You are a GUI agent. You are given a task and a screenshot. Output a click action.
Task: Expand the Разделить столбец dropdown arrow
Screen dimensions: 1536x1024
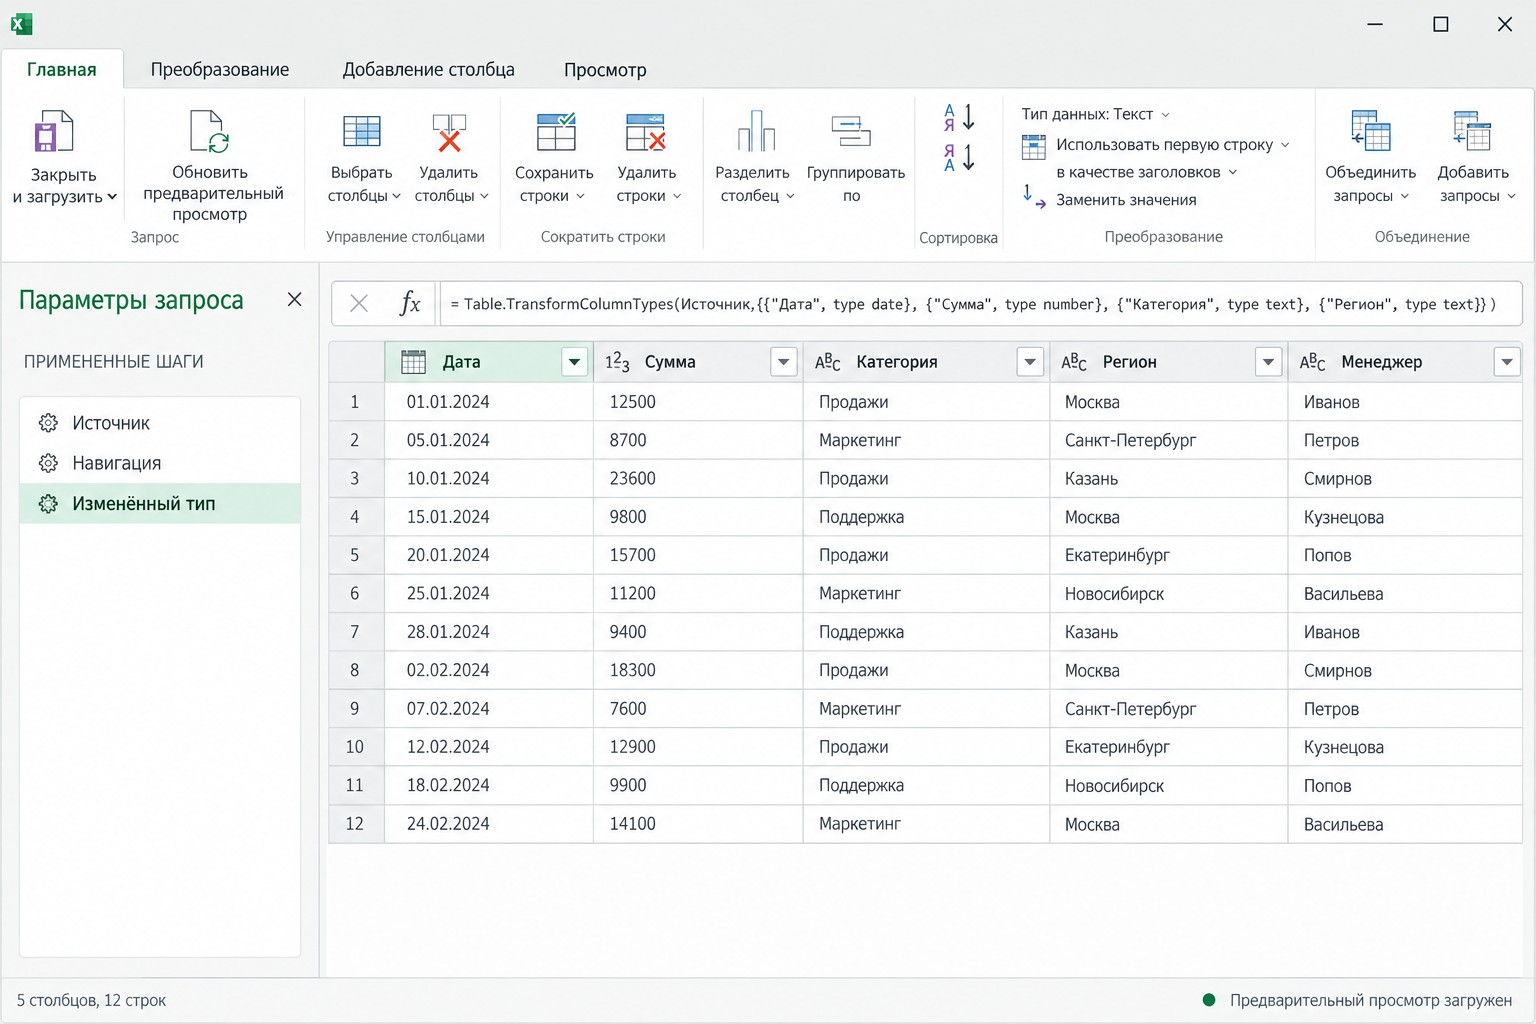click(x=790, y=196)
